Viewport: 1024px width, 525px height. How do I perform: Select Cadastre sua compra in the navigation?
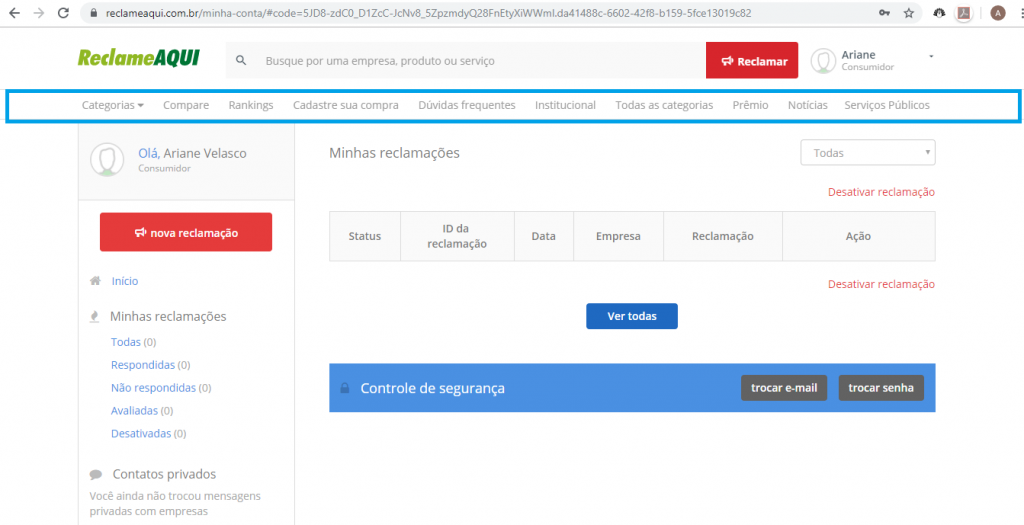coord(345,105)
